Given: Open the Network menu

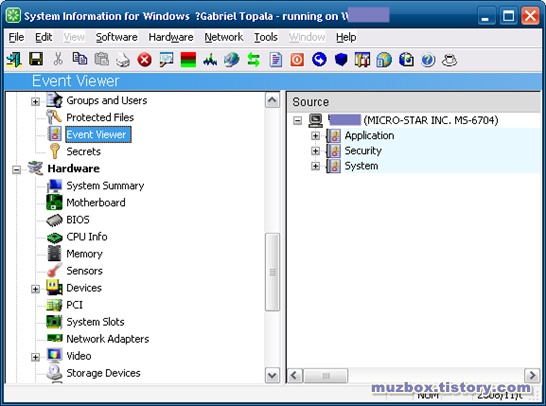Looking at the screenshot, I should tap(224, 37).
